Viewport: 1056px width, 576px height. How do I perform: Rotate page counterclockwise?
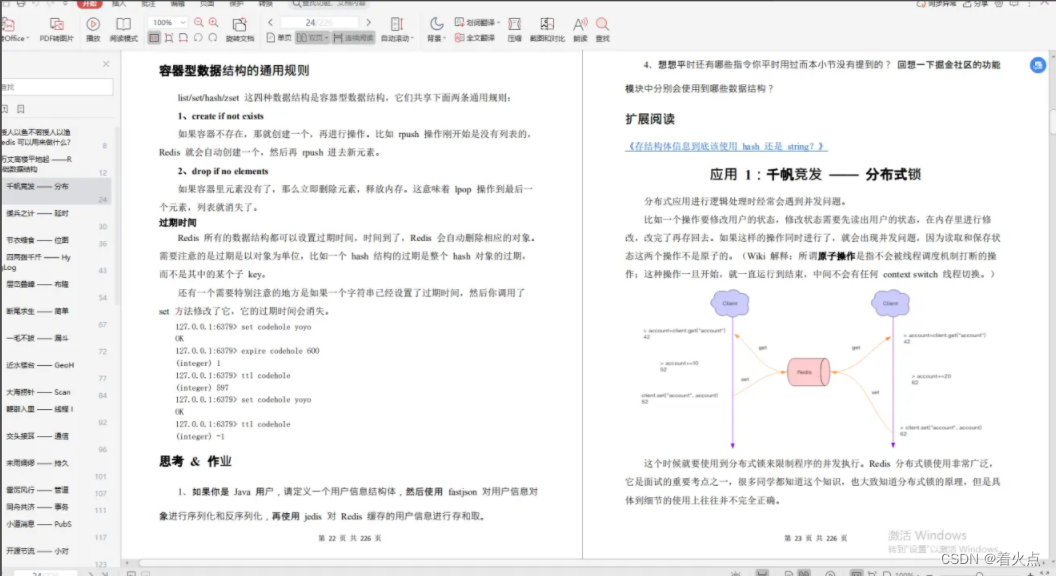point(198,38)
